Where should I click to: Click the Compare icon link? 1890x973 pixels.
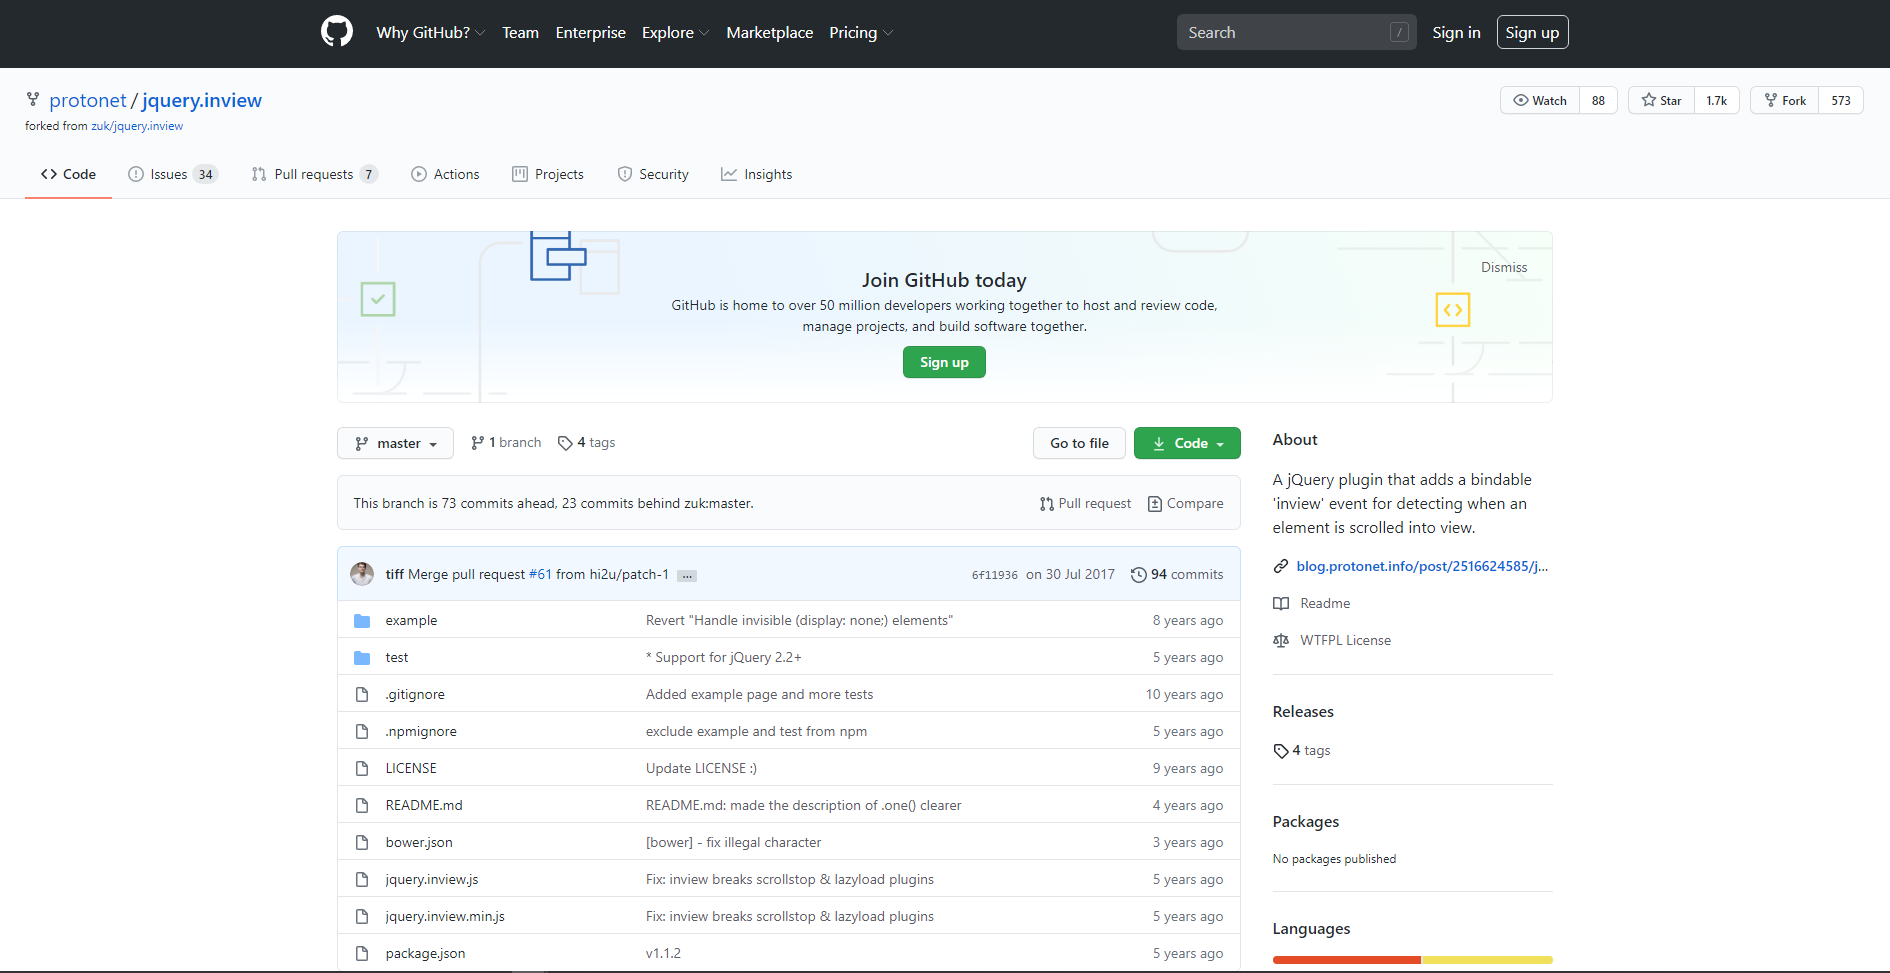coord(1155,504)
